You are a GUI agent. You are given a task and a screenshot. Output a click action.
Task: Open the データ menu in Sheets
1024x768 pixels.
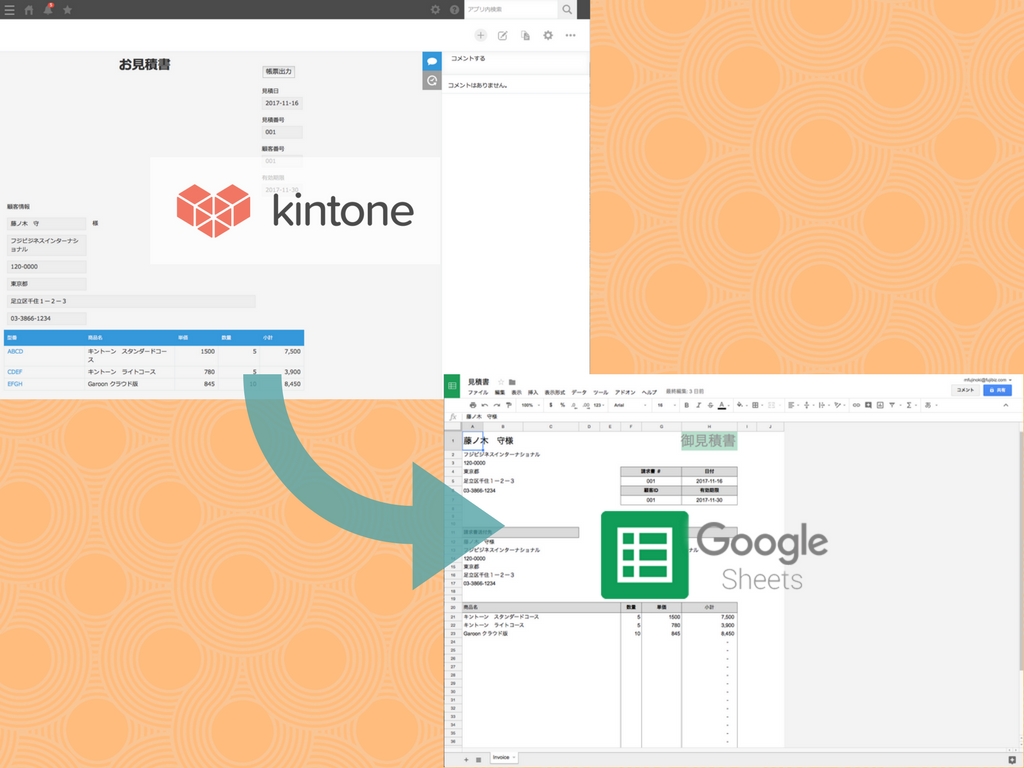[x=579, y=392]
